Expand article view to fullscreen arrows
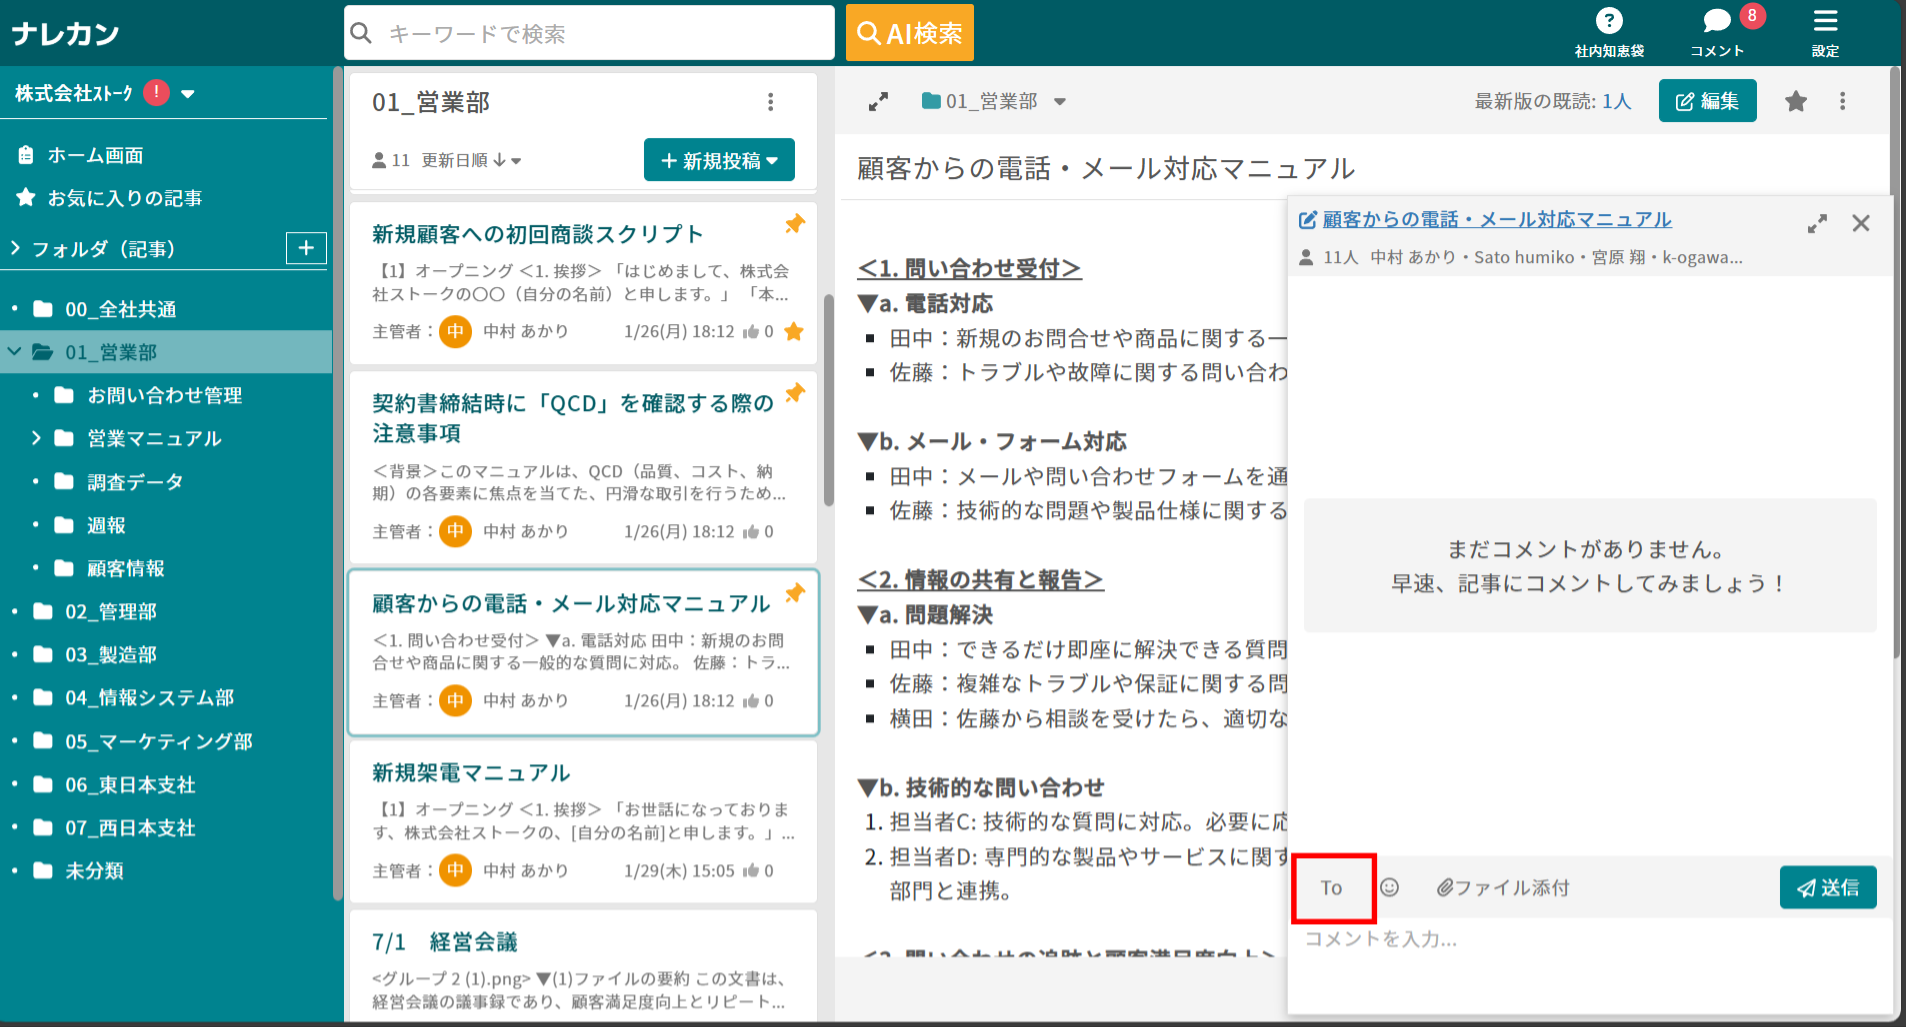The width and height of the screenshot is (1906, 1027). click(x=879, y=101)
